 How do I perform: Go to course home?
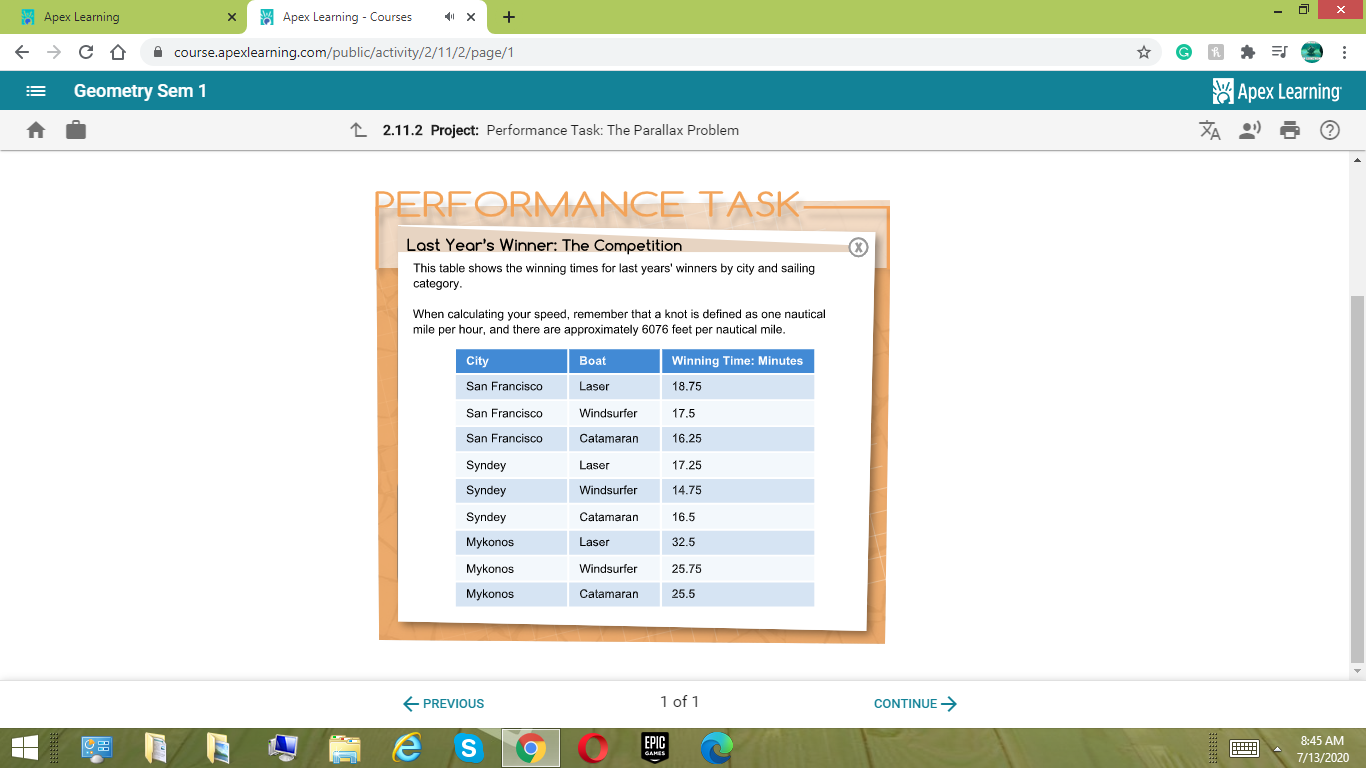tap(35, 130)
